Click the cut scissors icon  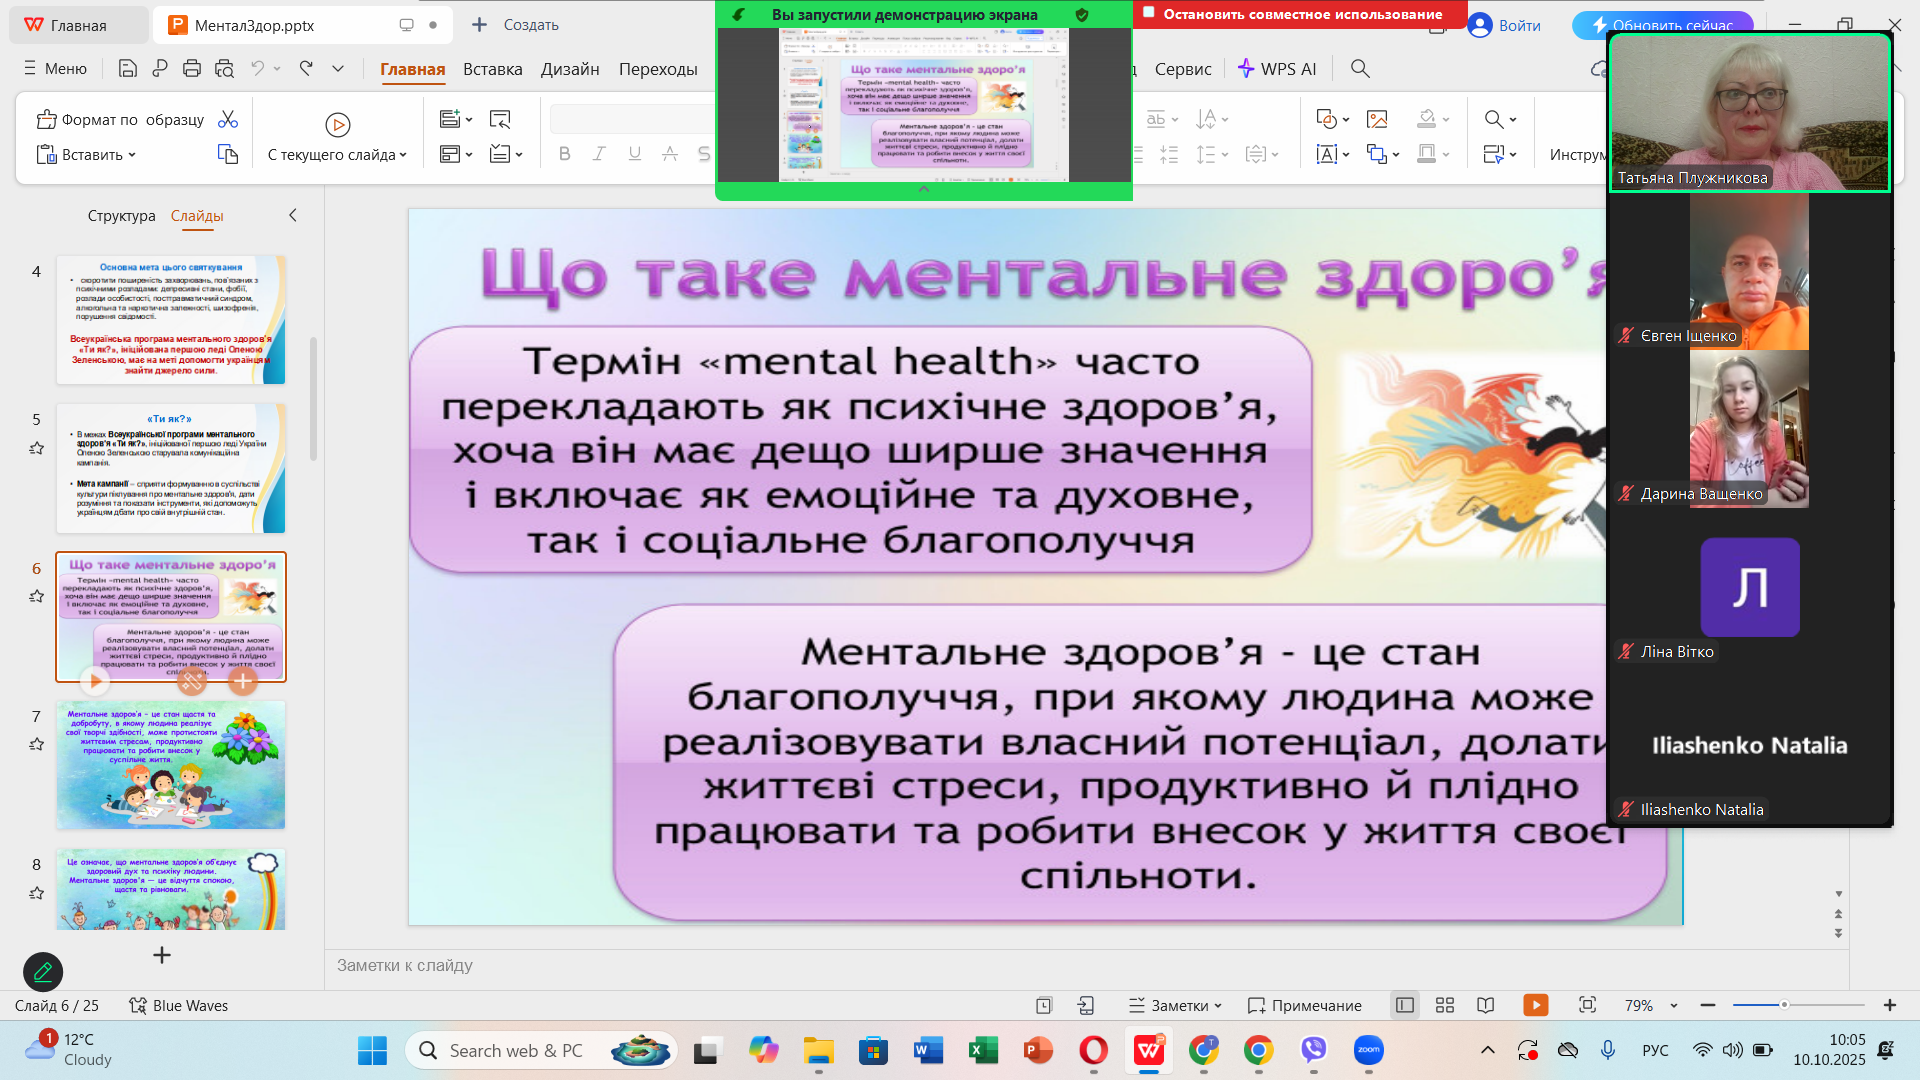tap(228, 119)
